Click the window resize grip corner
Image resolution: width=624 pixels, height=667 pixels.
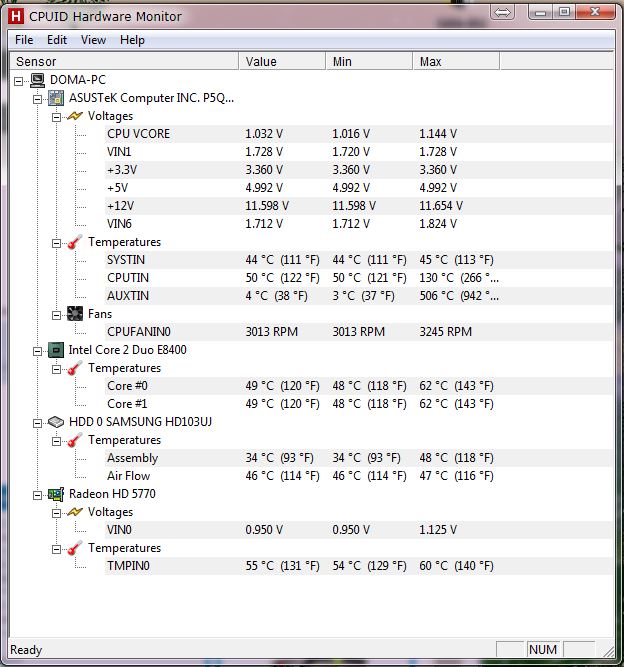pos(609,651)
